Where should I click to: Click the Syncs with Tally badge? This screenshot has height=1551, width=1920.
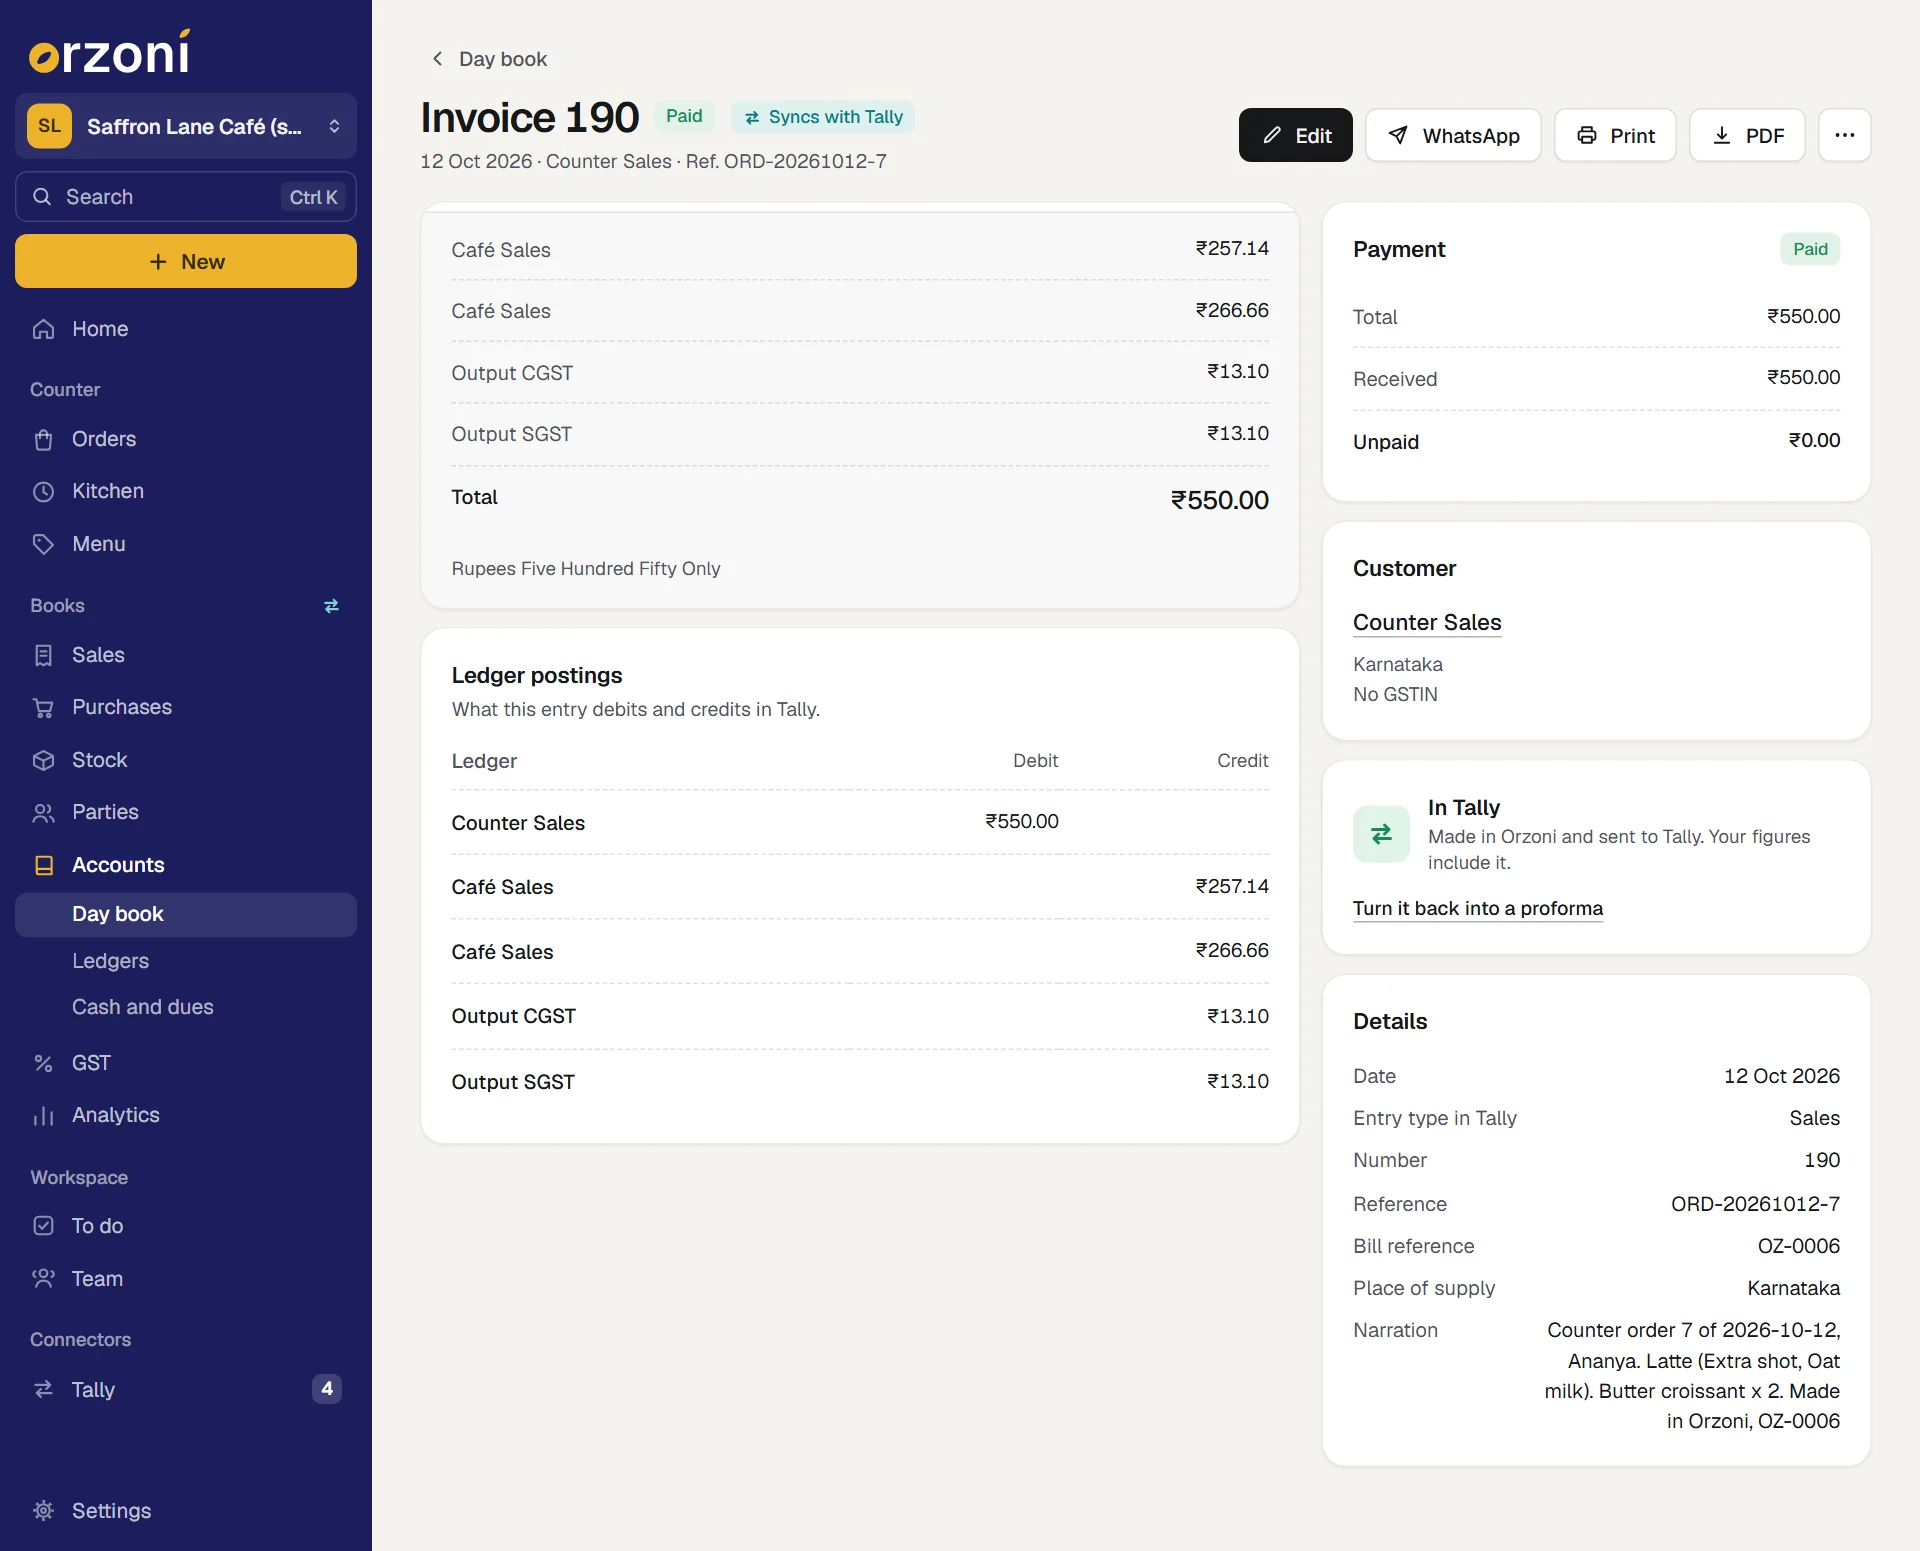click(823, 117)
